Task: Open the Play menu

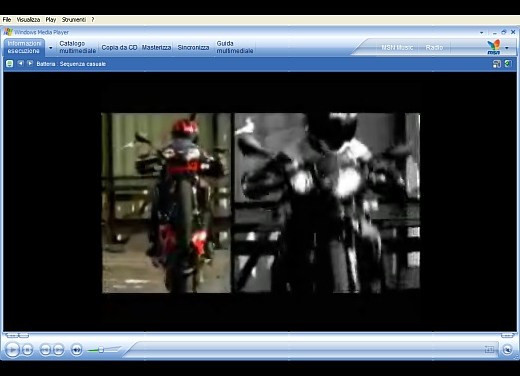Action: click(51, 20)
